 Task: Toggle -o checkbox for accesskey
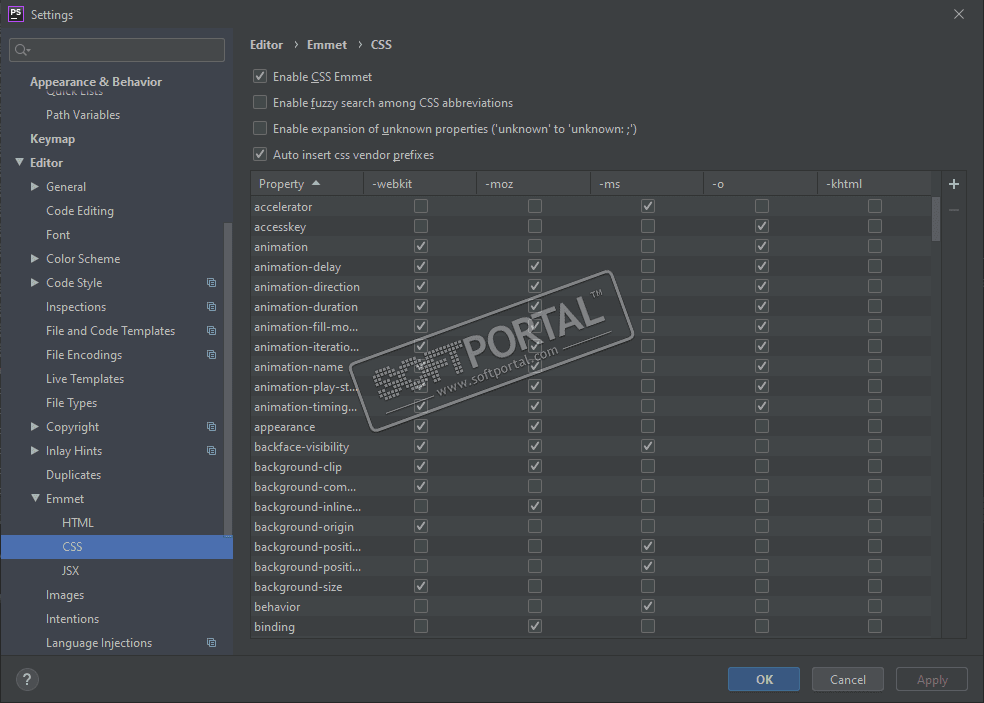point(762,226)
